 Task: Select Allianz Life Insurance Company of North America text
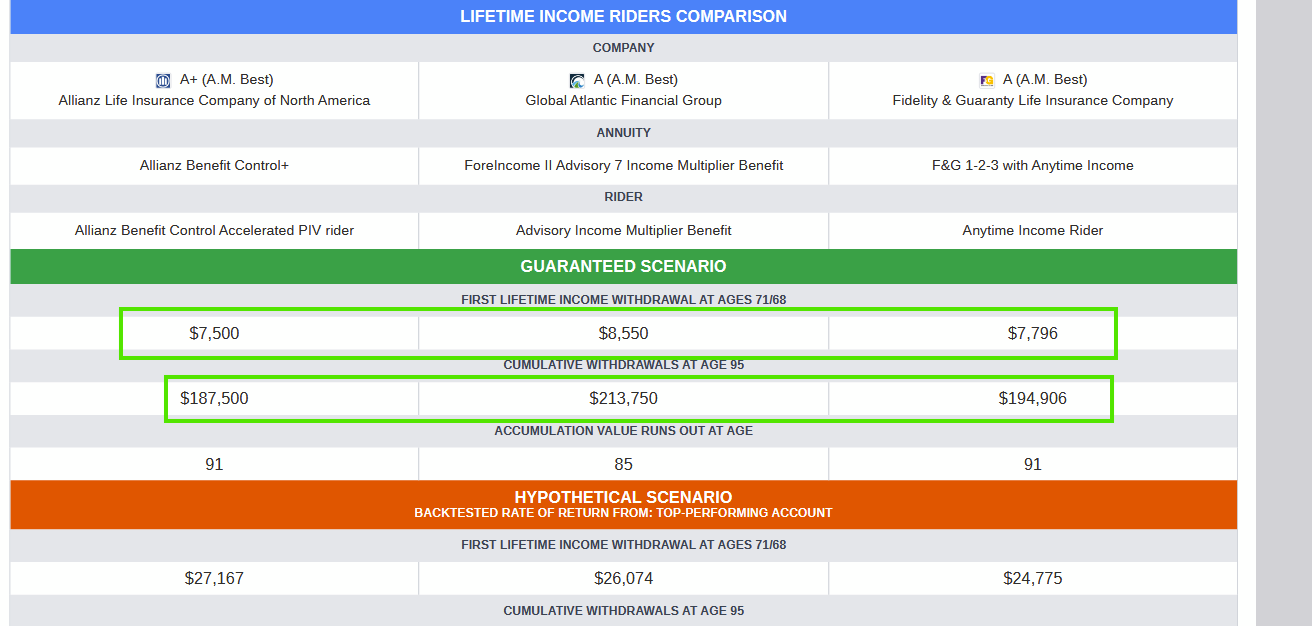coord(214,100)
